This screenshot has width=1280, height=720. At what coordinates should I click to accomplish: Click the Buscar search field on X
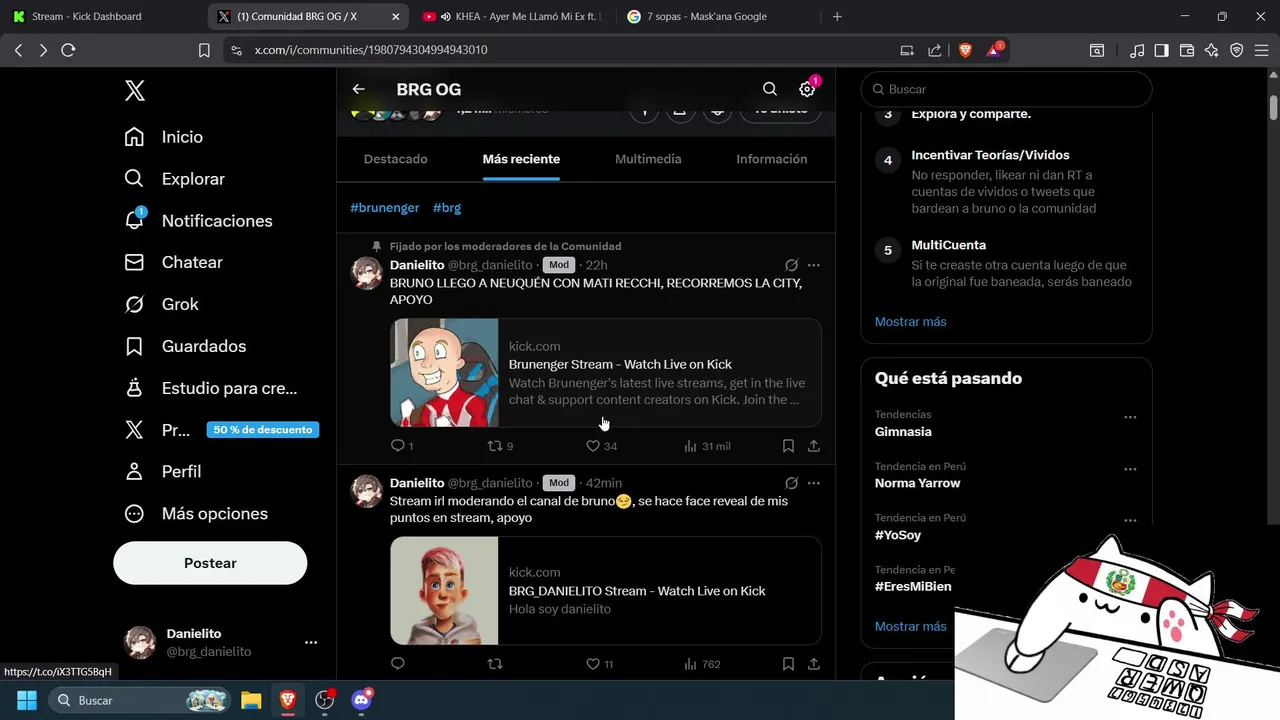1006,89
